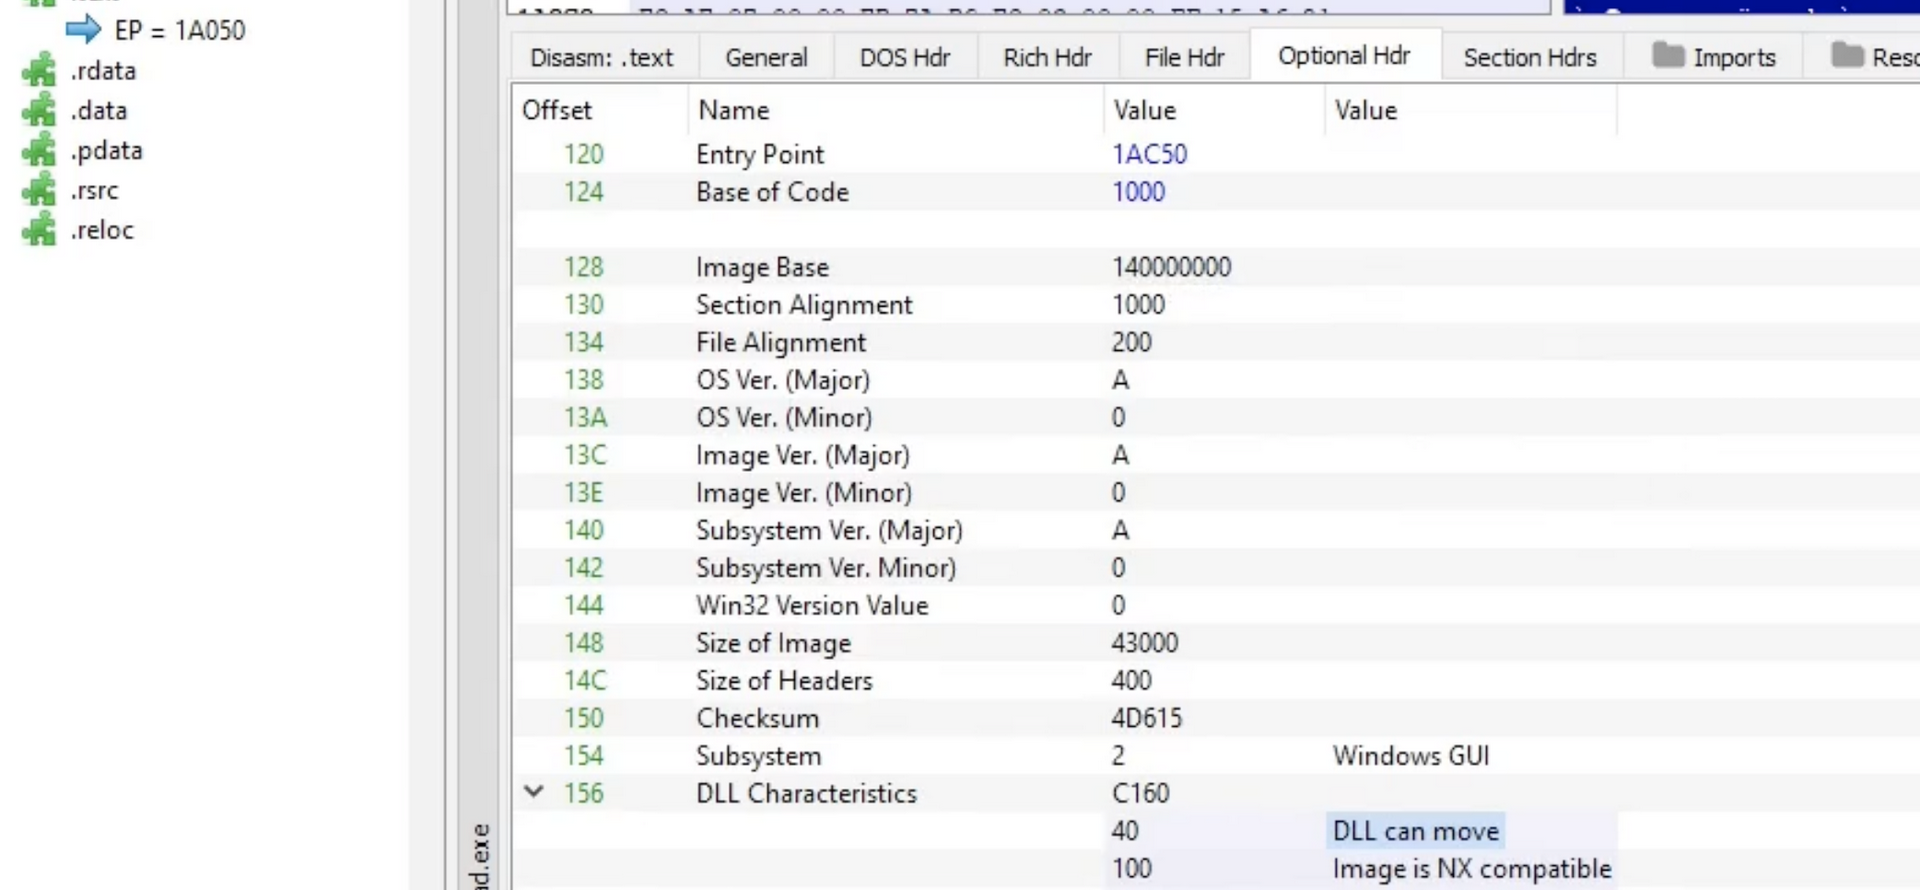The width and height of the screenshot is (1920, 890).
Task: Select the EP = 1A050 tree item
Action: [179, 31]
